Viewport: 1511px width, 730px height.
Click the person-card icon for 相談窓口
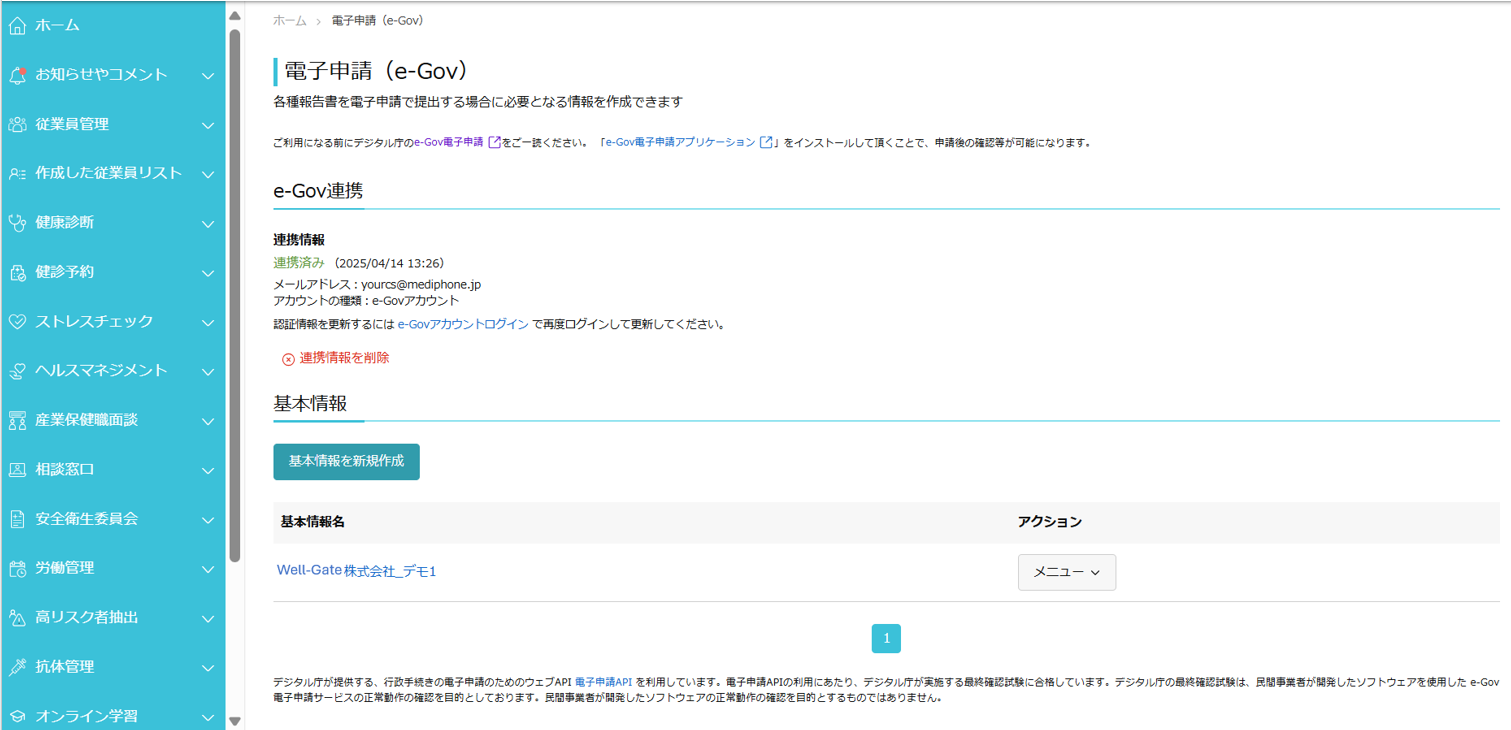(x=17, y=470)
